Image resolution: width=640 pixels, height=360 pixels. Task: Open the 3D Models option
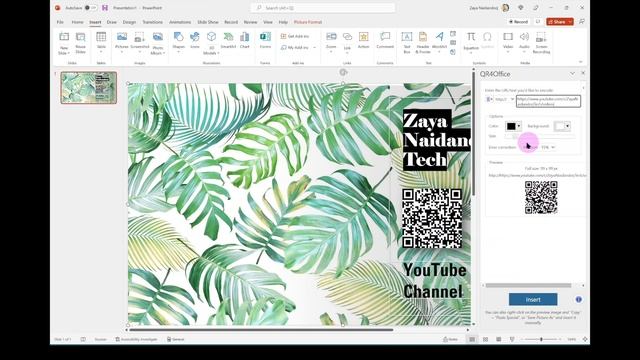tap(211, 43)
